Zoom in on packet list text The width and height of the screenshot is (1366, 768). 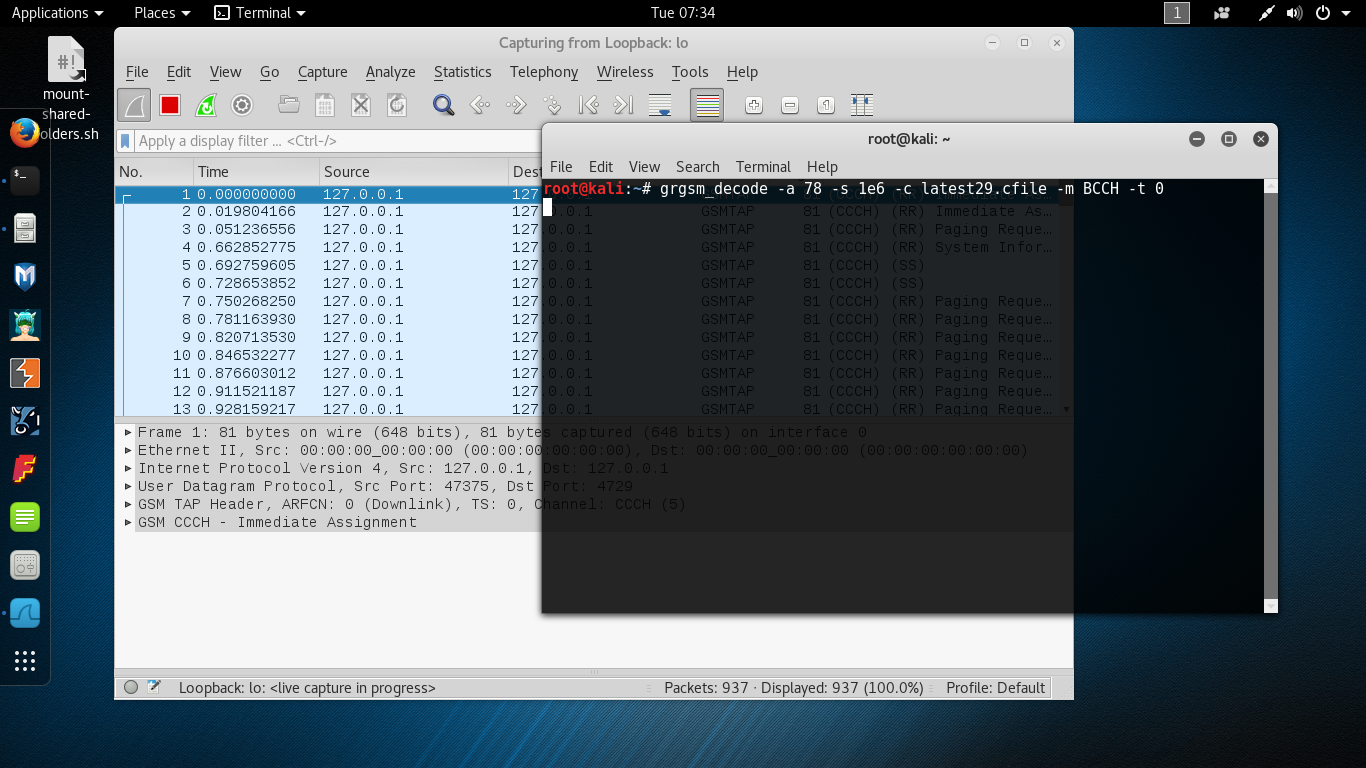754,105
